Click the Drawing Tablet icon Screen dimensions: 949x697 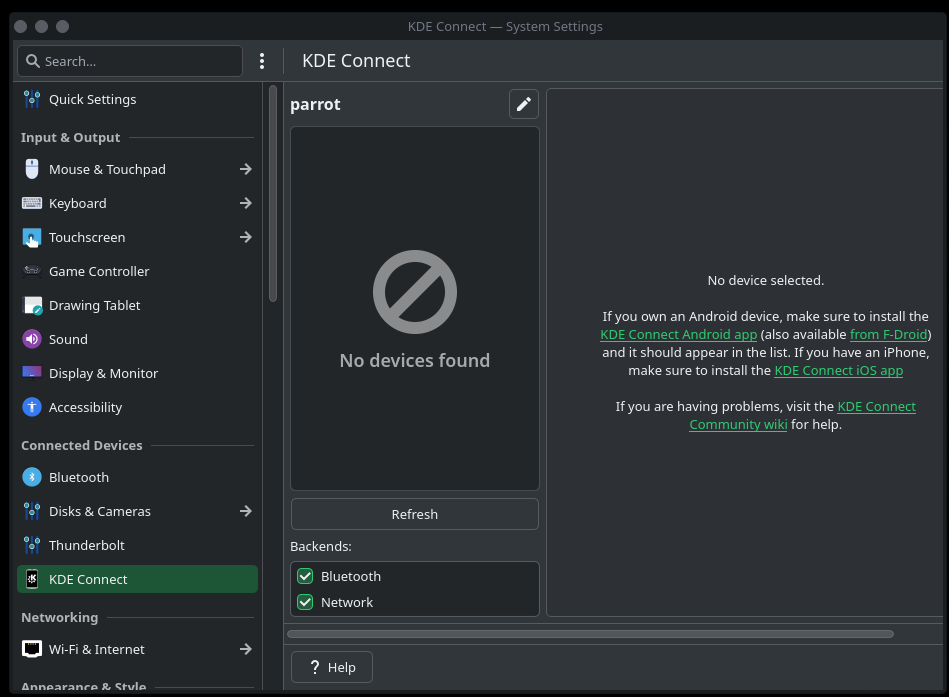point(32,305)
